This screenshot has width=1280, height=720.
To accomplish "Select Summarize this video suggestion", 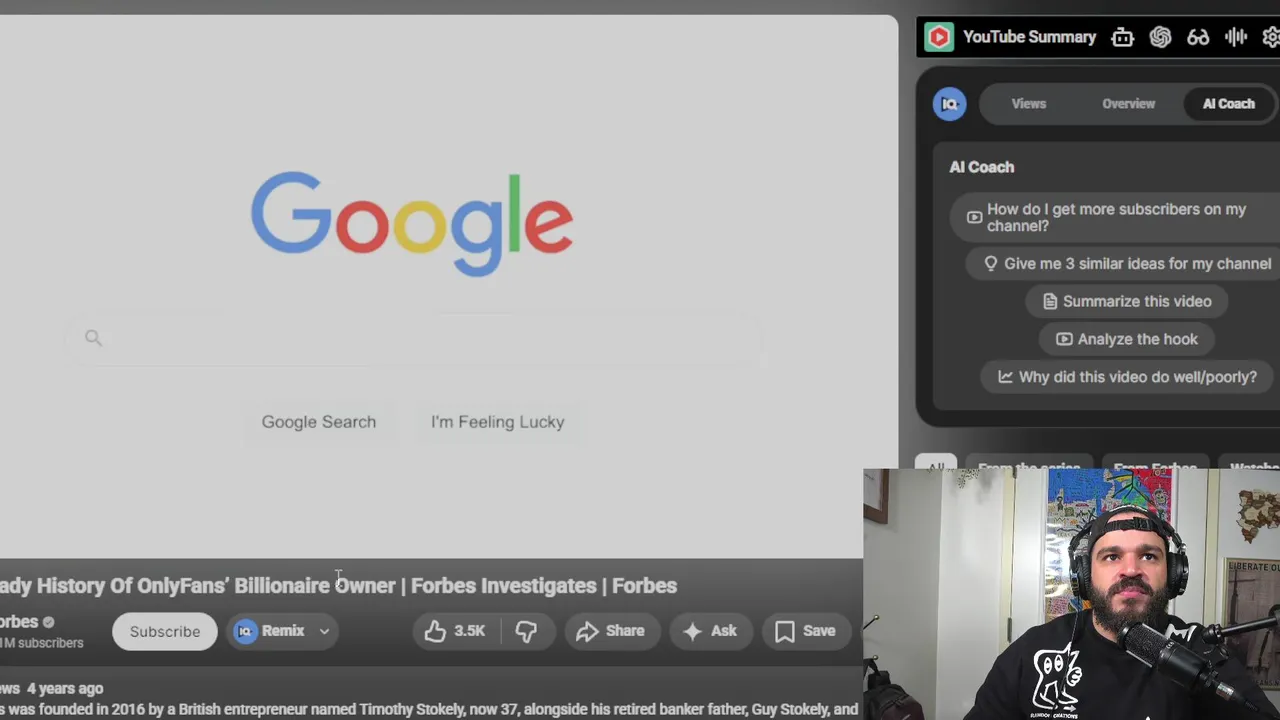I will (1126, 301).
